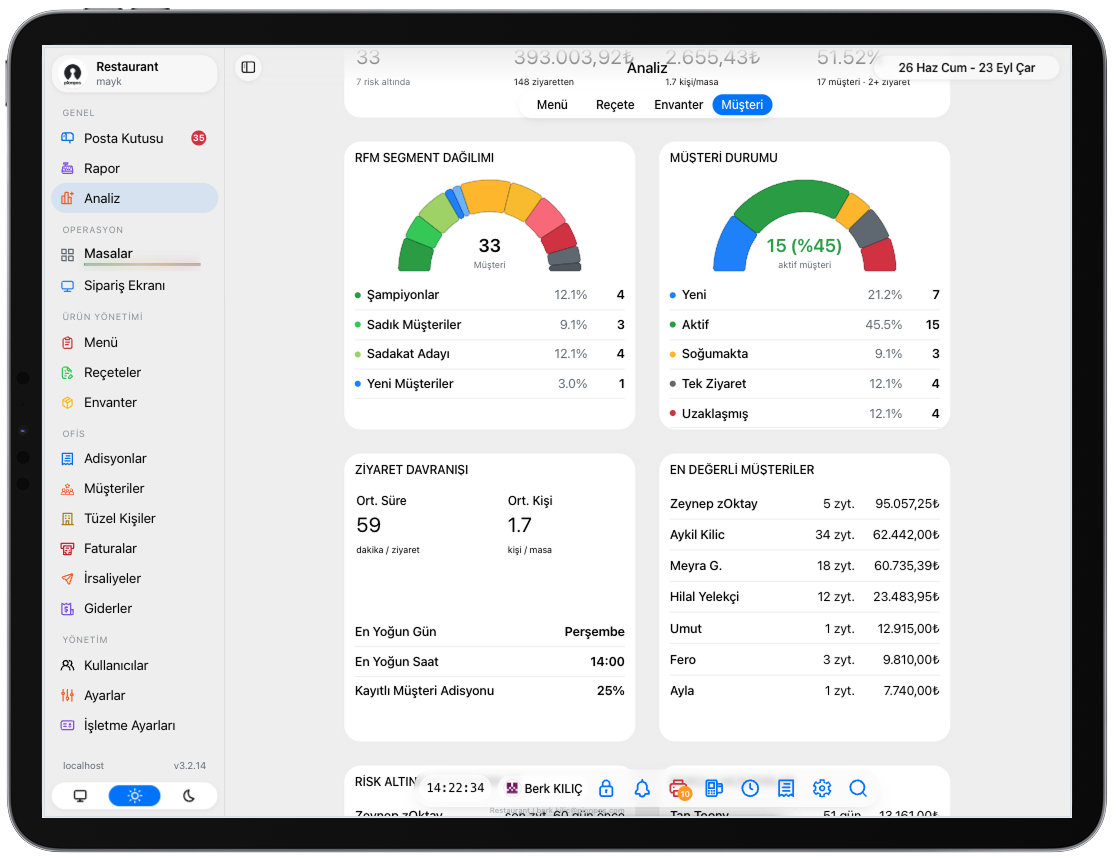Open the printer queue icon with badge
1114x862 pixels.
click(x=679, y=789)
